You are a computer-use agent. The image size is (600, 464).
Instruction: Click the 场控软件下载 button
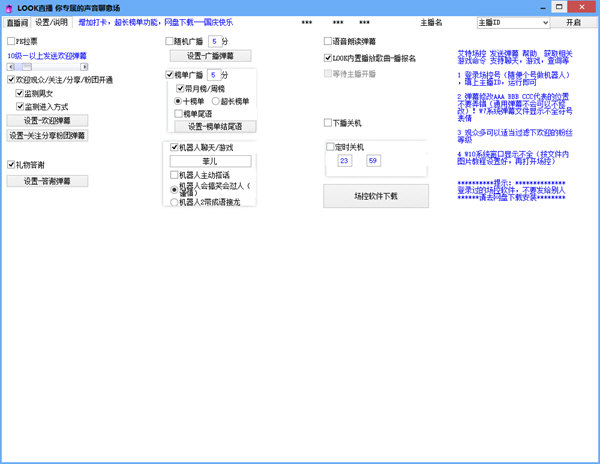(376, 196)
